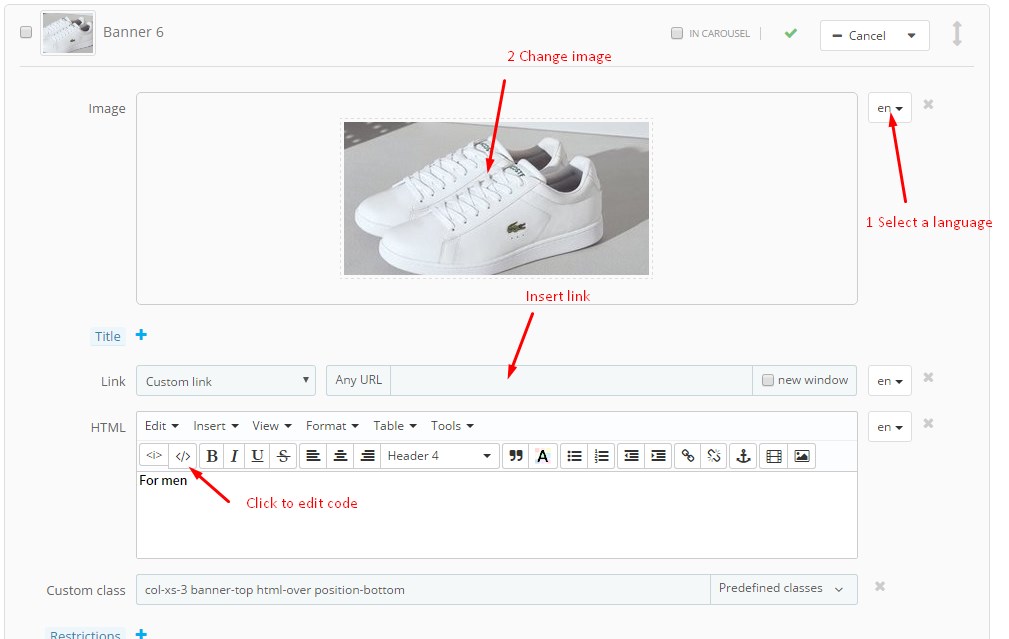Click the sneaker image to change it
This screenshot has width=1009, height=639.
(496, 198)
